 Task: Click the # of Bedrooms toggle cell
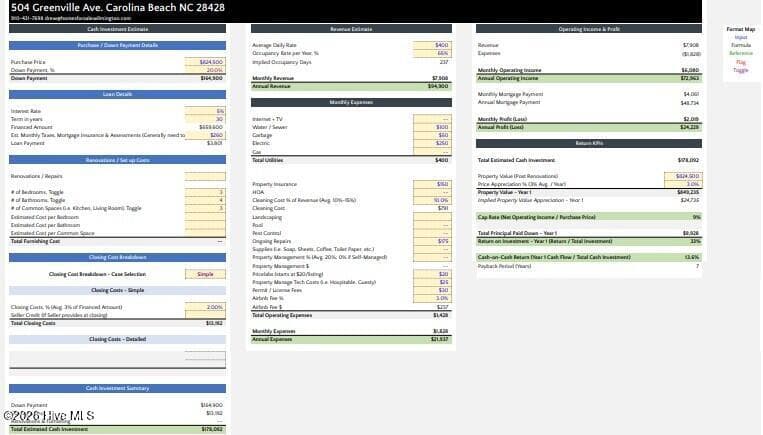point(205,192)
